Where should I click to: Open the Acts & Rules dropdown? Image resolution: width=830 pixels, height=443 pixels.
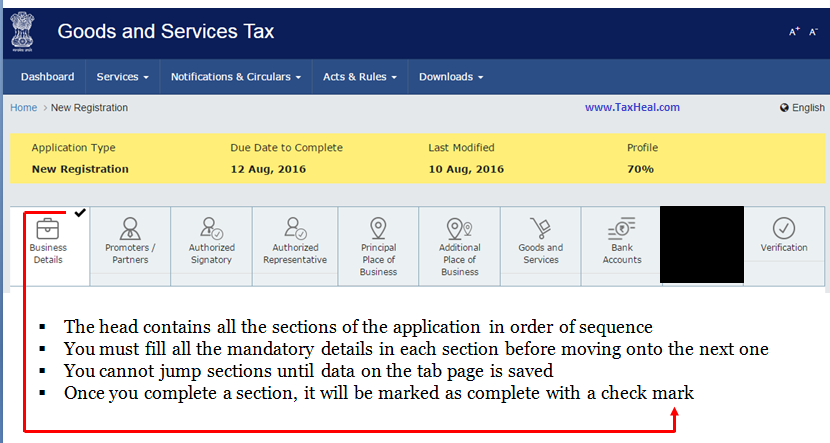(x=359, y=77)
